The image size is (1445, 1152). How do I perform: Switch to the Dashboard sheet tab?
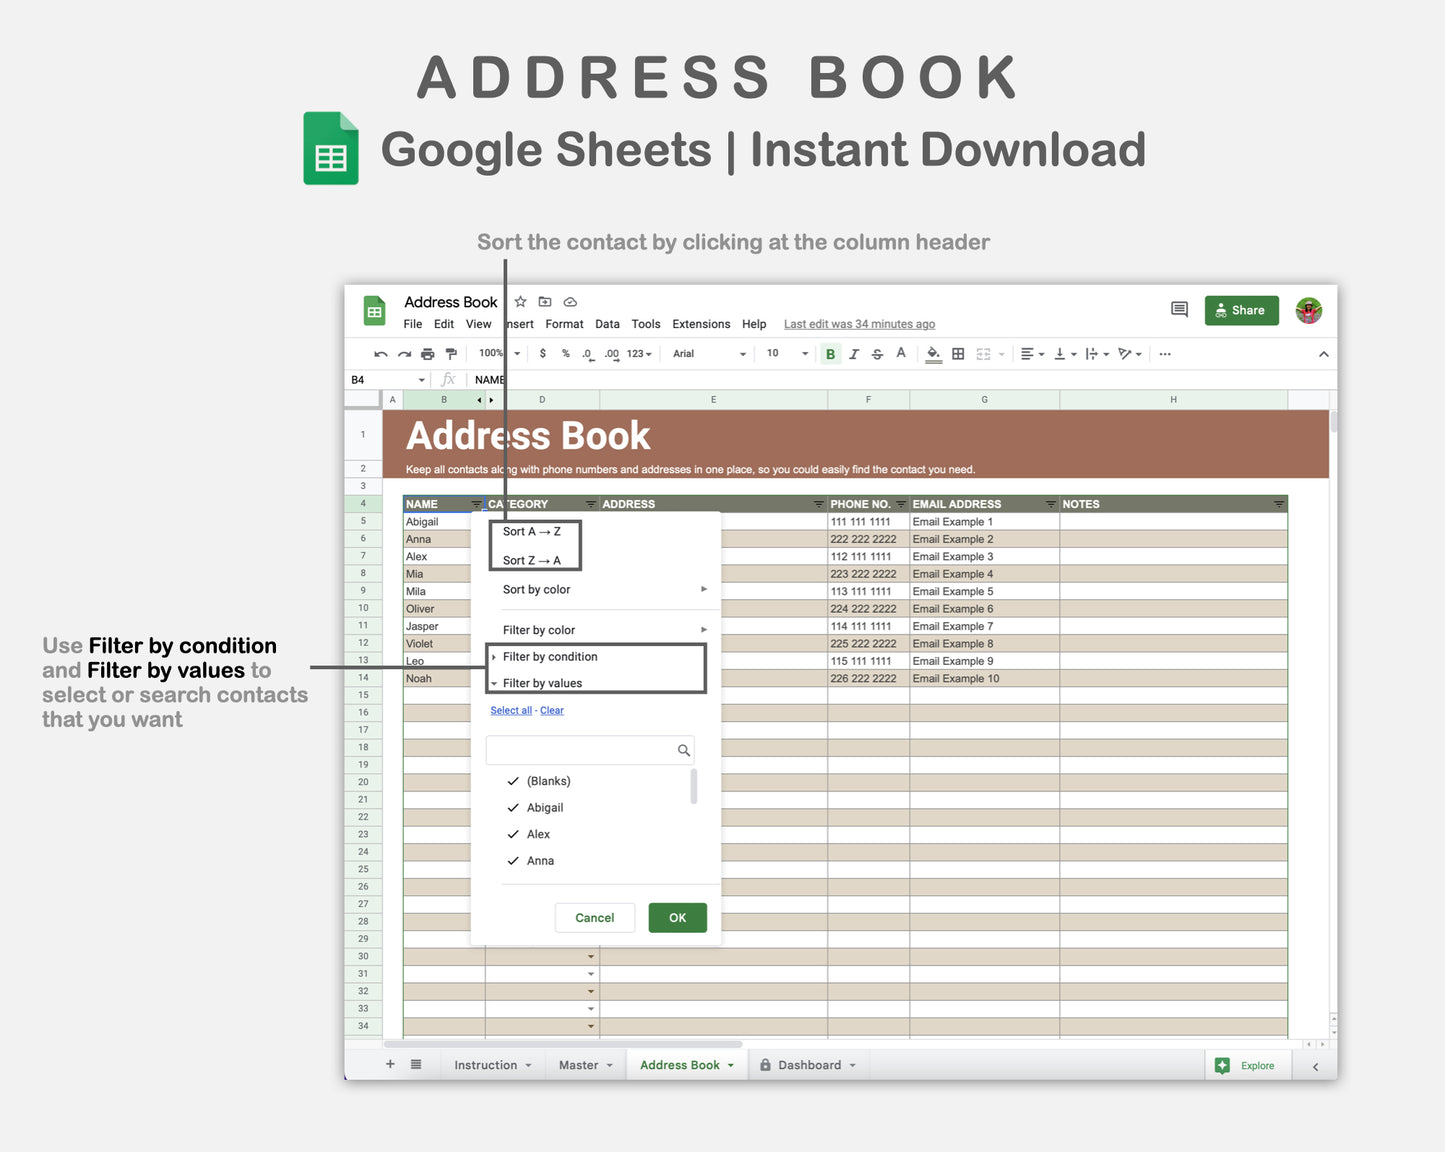[x=808, y=1064]
